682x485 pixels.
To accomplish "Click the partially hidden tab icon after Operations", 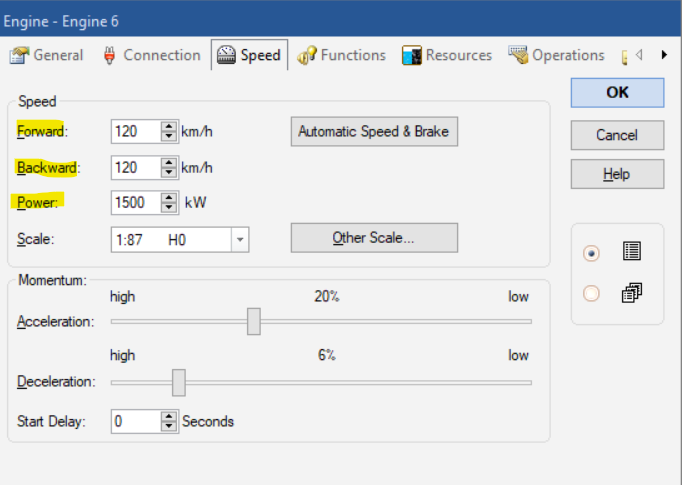I will coord(625,57).
